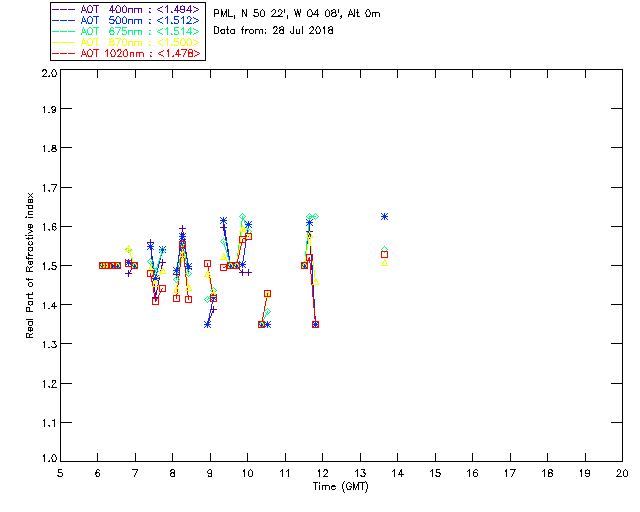This screenshot has height=512, width=640.
Task: Click the AOT 675nm legend entry
Action: pyautogui.click(x=127, y=31)
